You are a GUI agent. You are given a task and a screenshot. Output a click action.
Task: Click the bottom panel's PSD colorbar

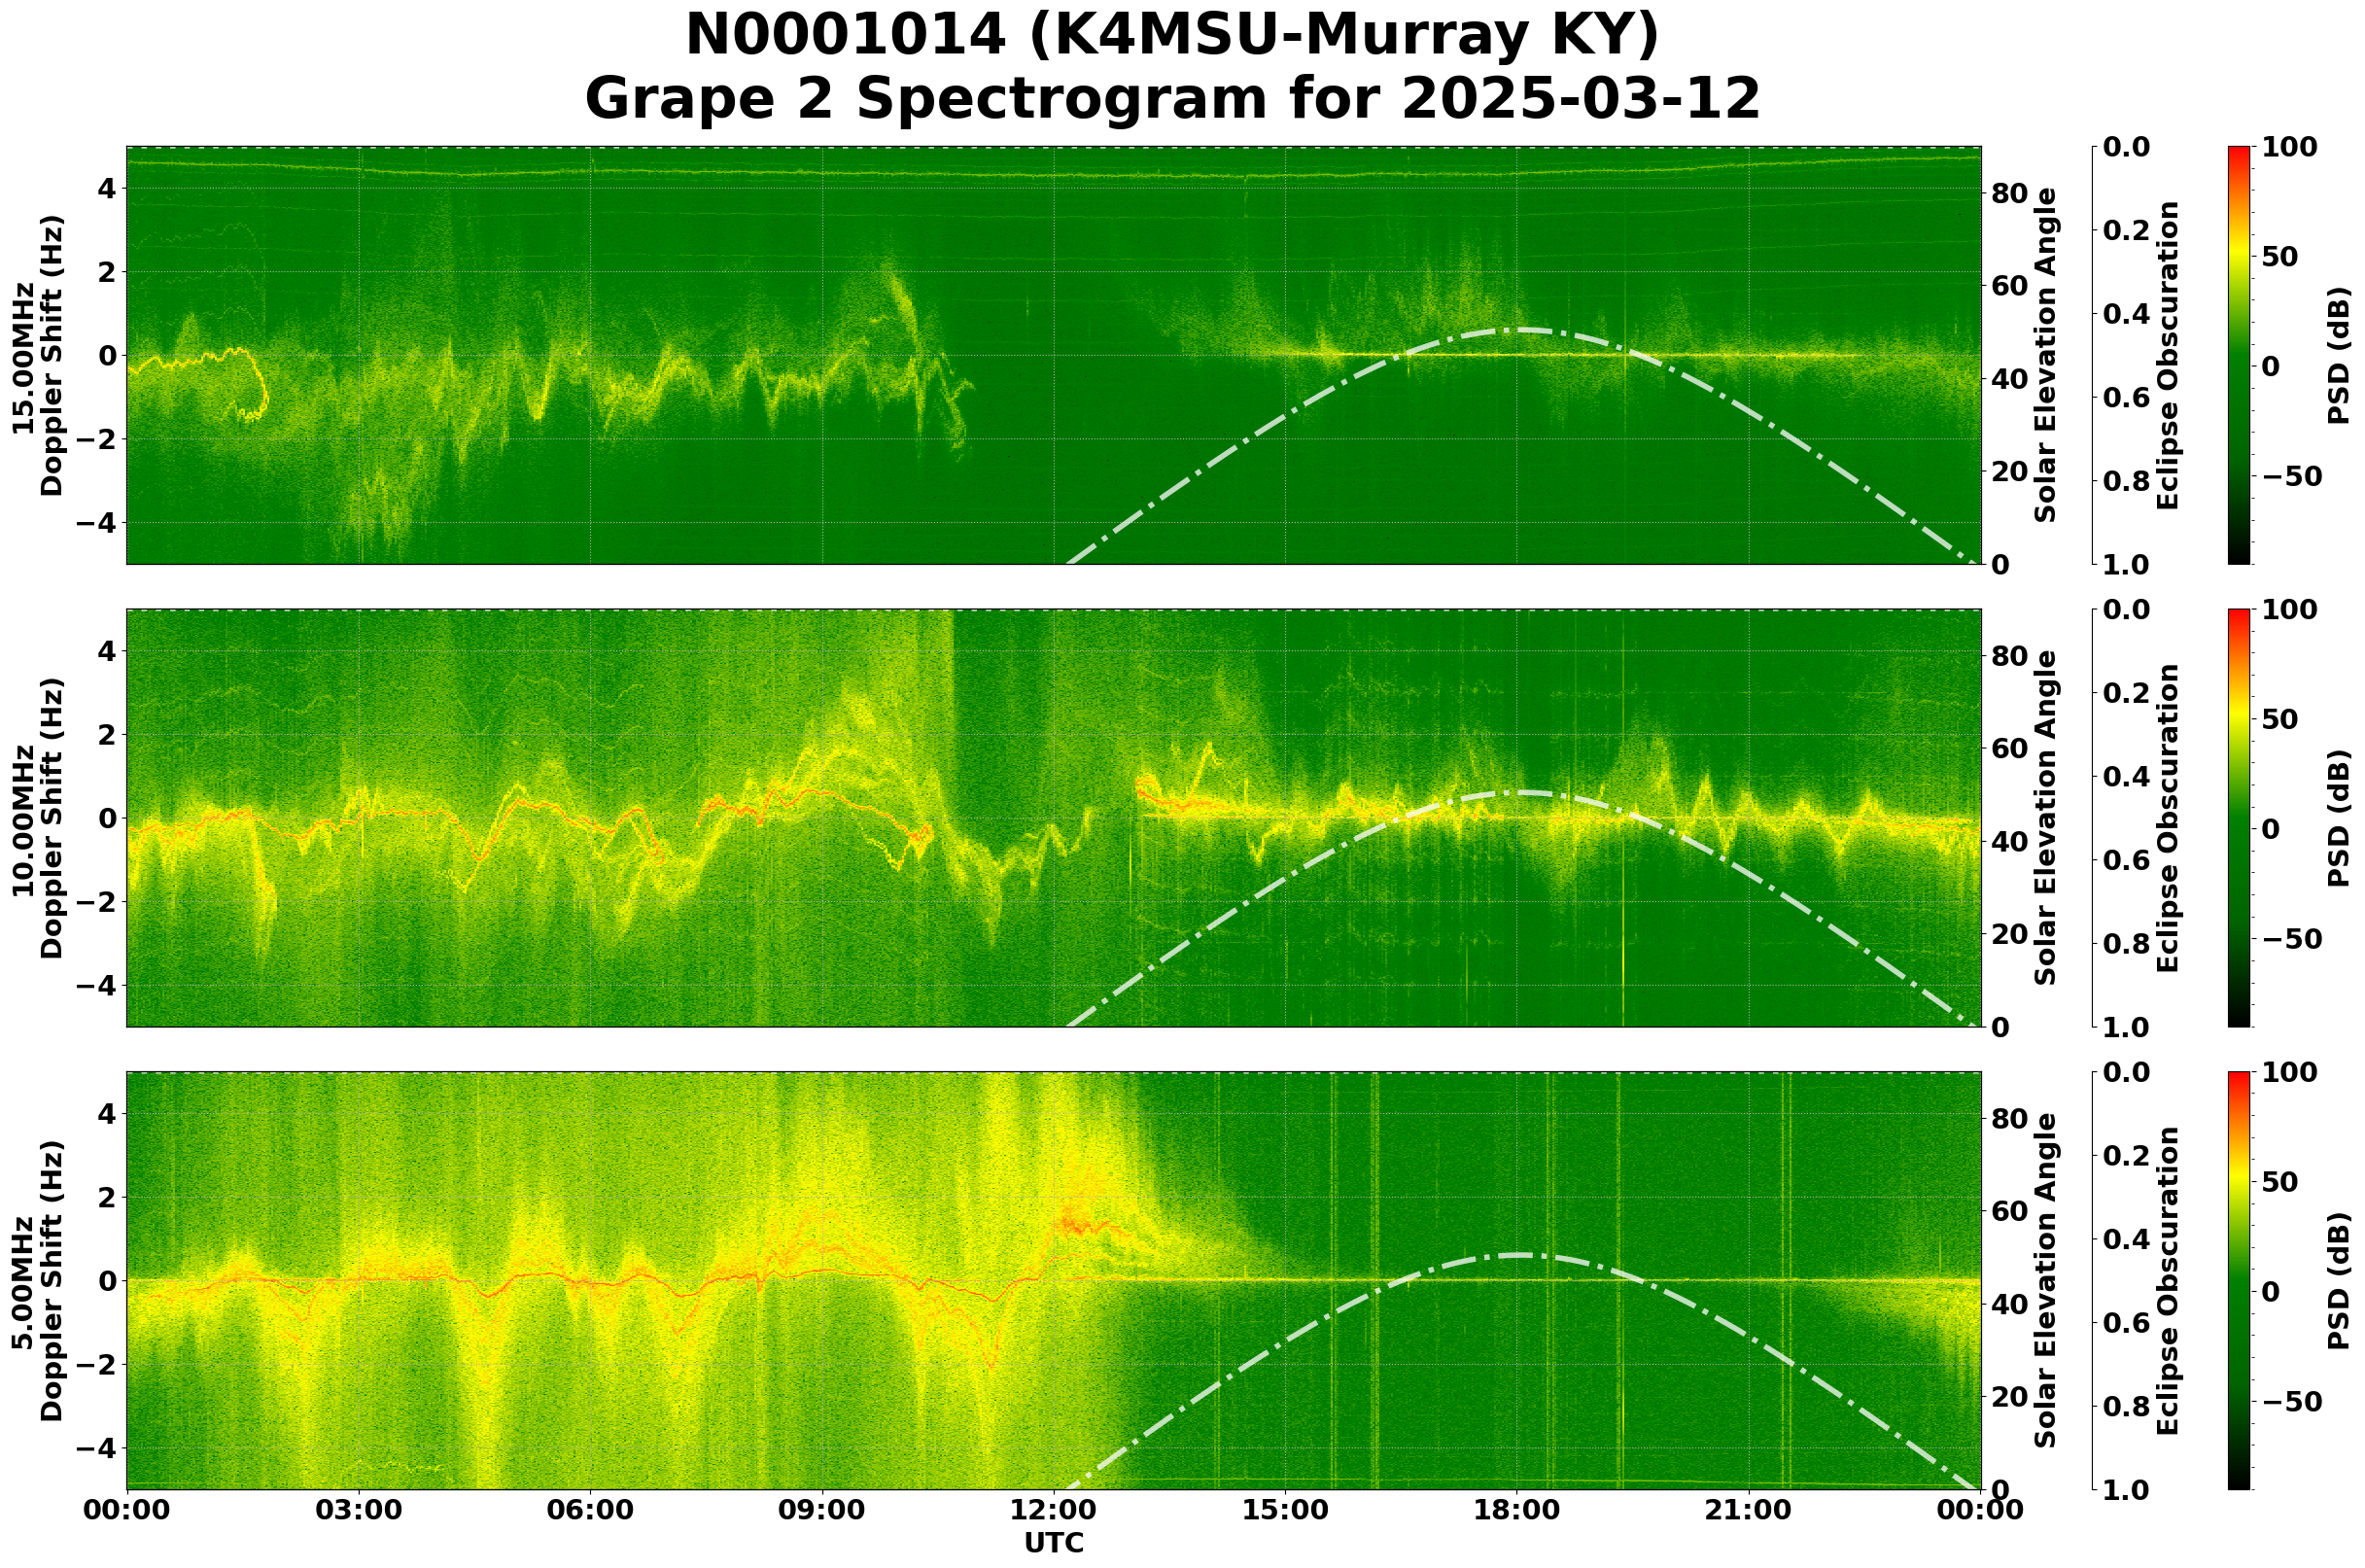click(2239, 1281)
